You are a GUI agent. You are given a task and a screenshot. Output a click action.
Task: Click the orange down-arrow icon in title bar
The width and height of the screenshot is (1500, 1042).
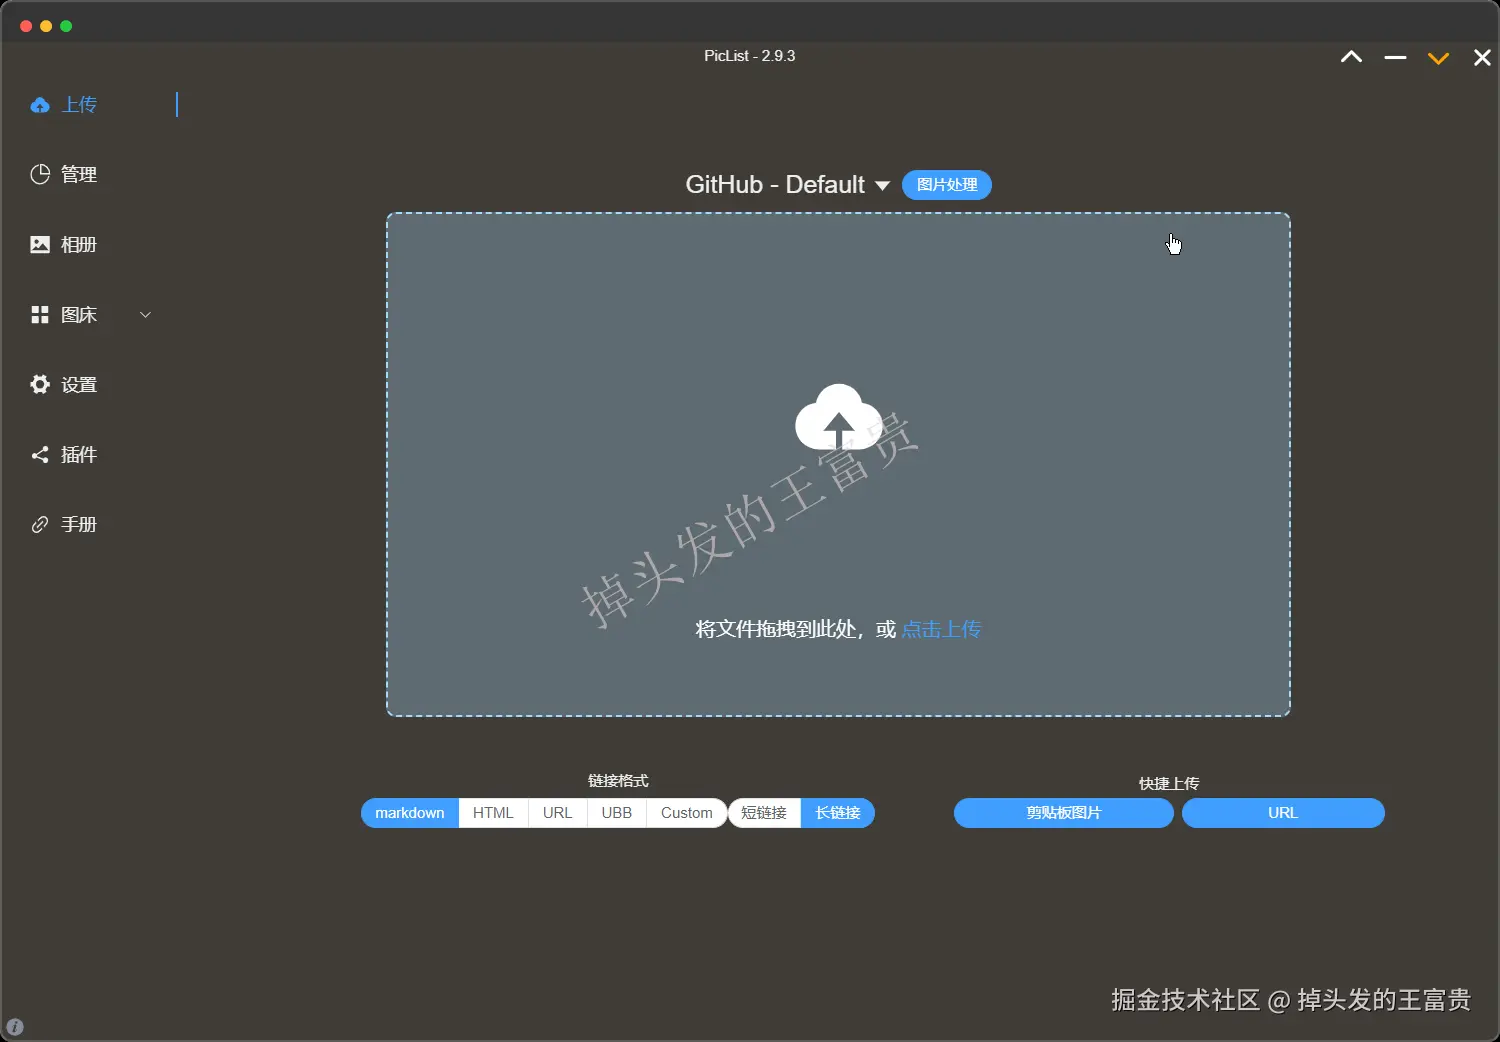[1438, 58]
